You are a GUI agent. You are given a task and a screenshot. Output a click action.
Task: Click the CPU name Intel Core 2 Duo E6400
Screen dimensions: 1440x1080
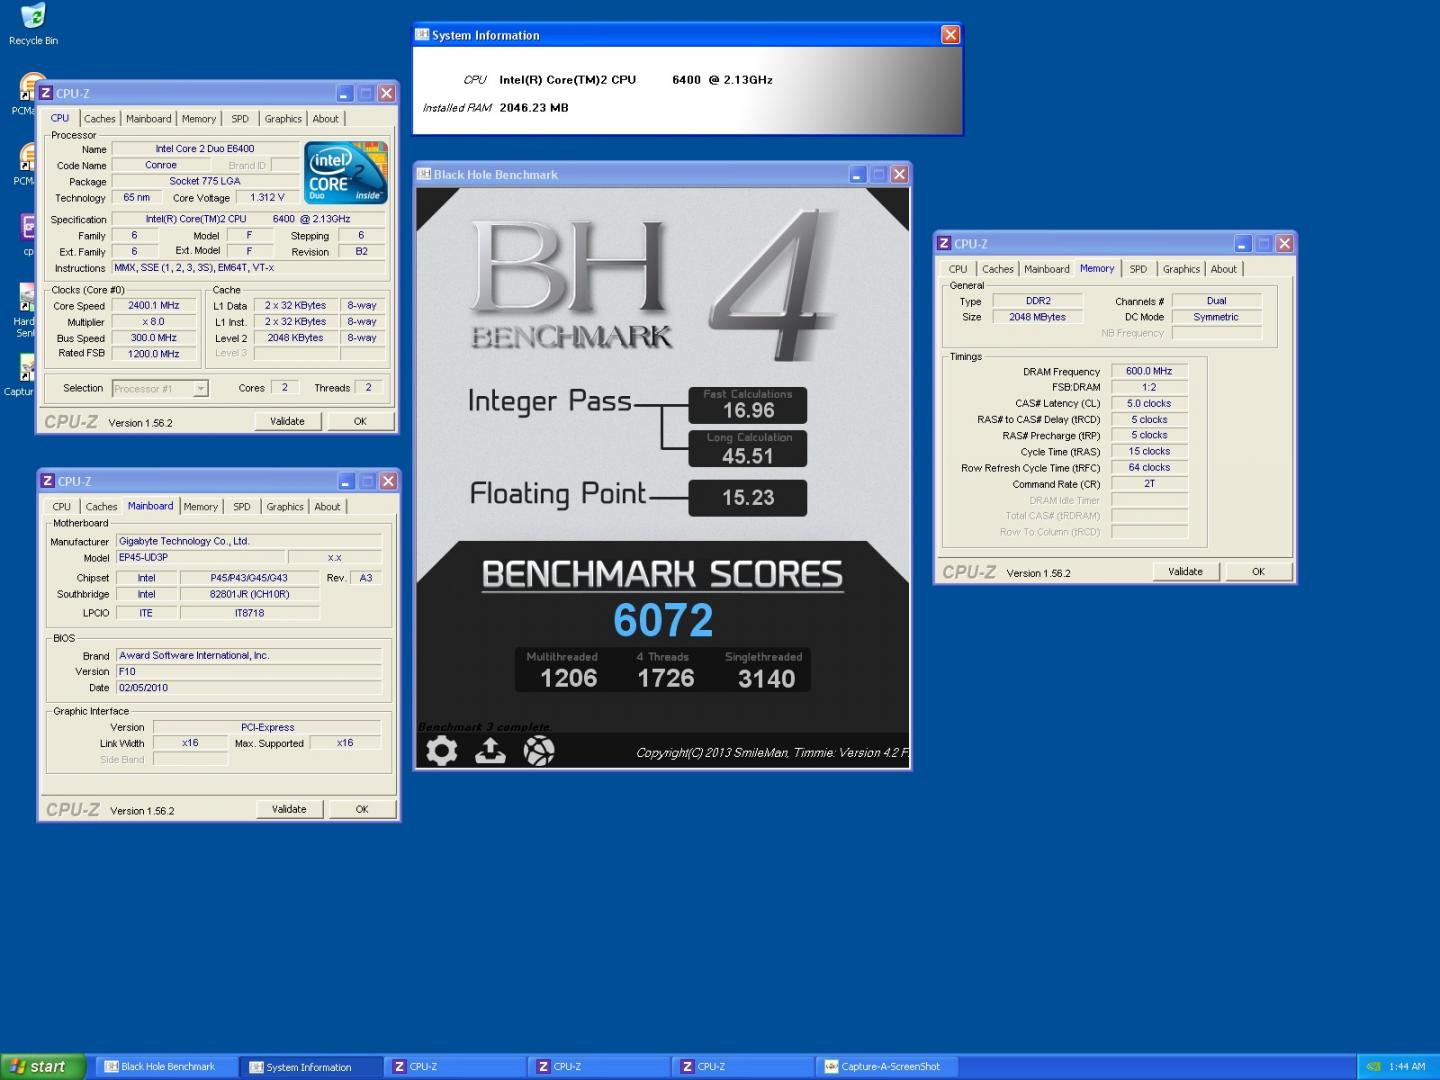coord(205,149)
